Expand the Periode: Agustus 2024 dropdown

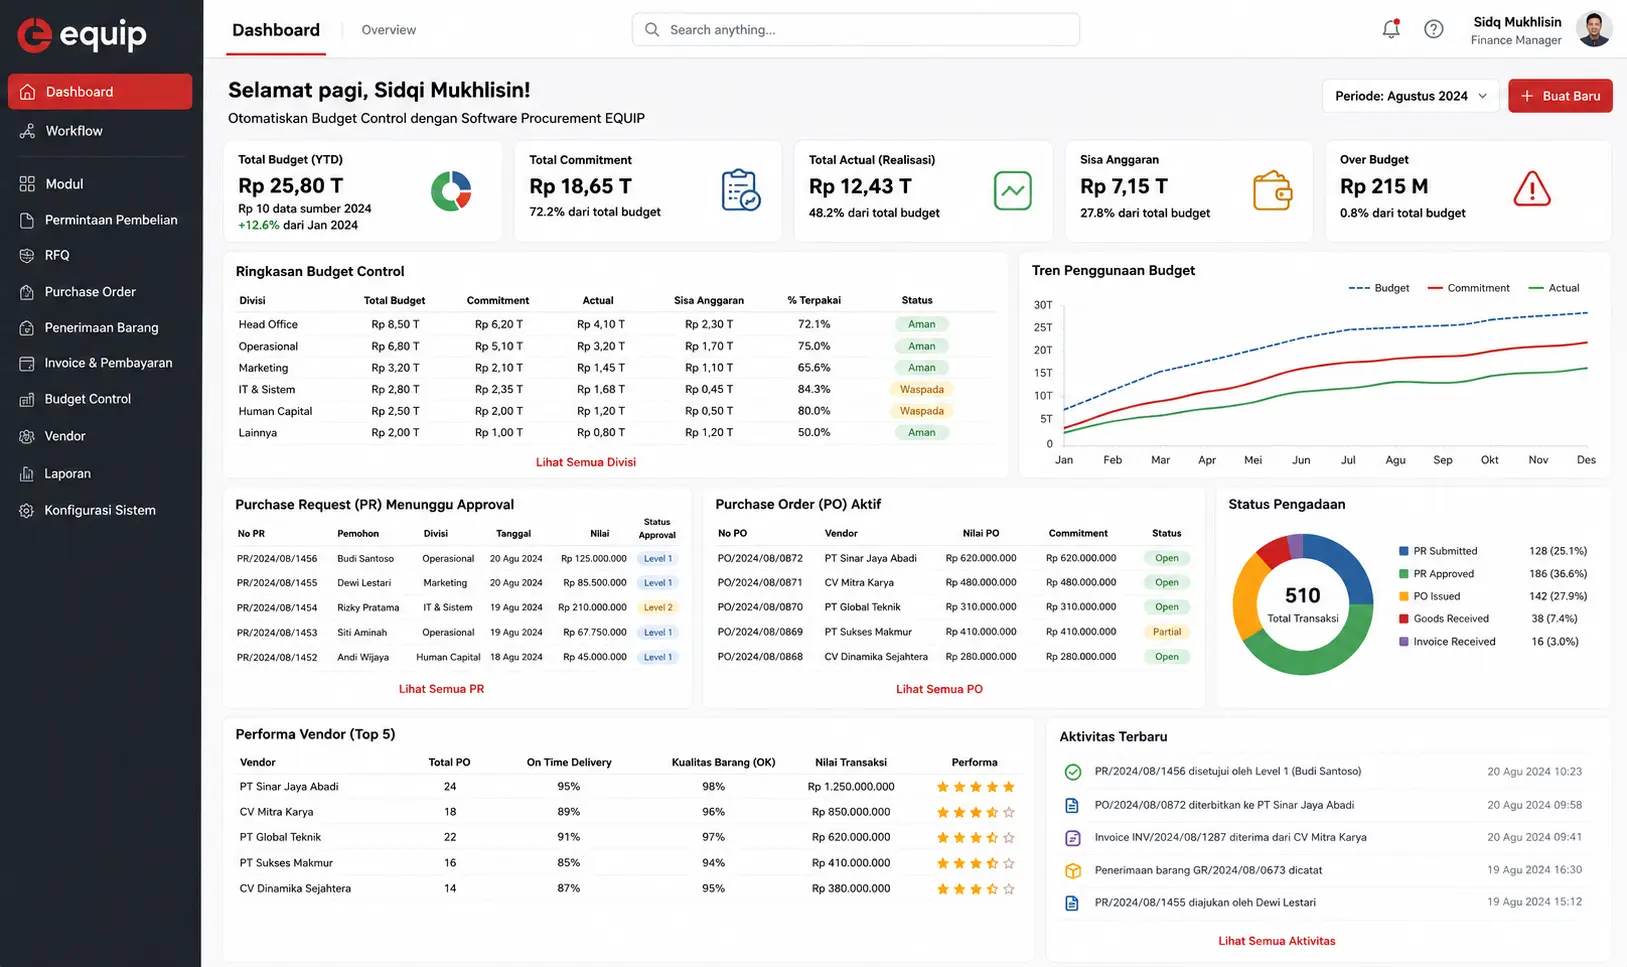click(1411, 96)
